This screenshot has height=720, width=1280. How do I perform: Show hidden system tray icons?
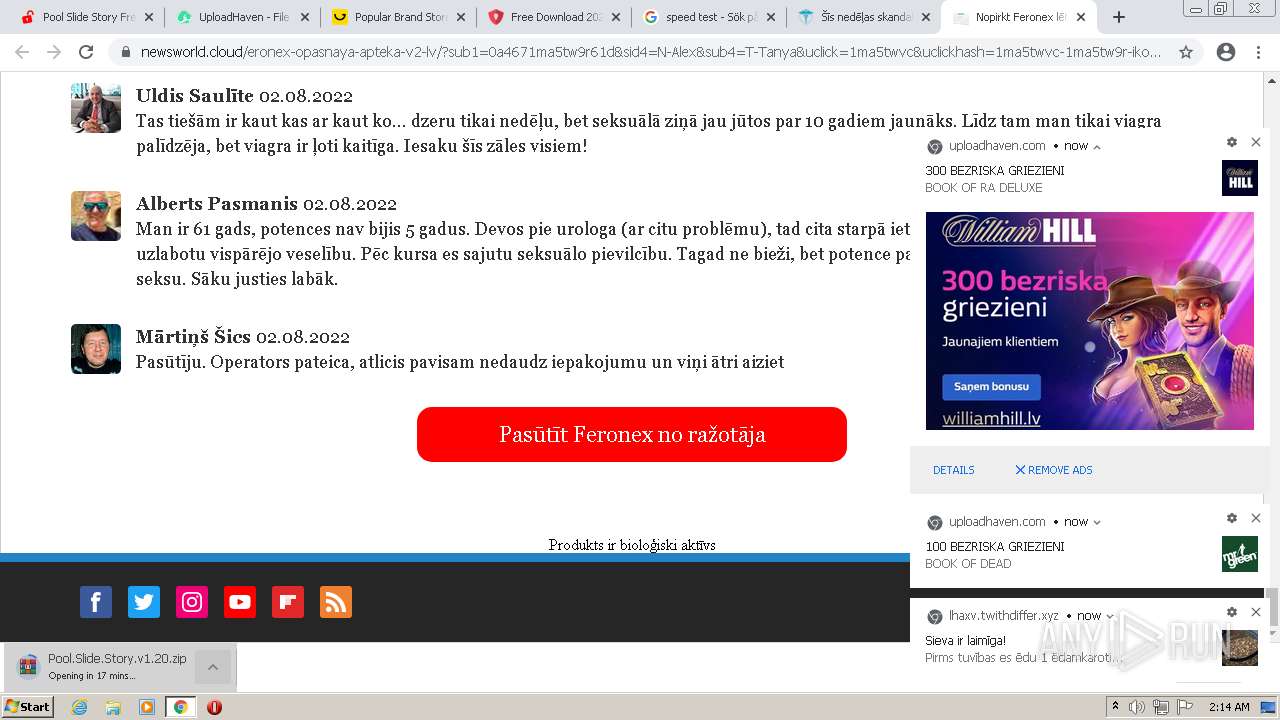pos(1115,707)
